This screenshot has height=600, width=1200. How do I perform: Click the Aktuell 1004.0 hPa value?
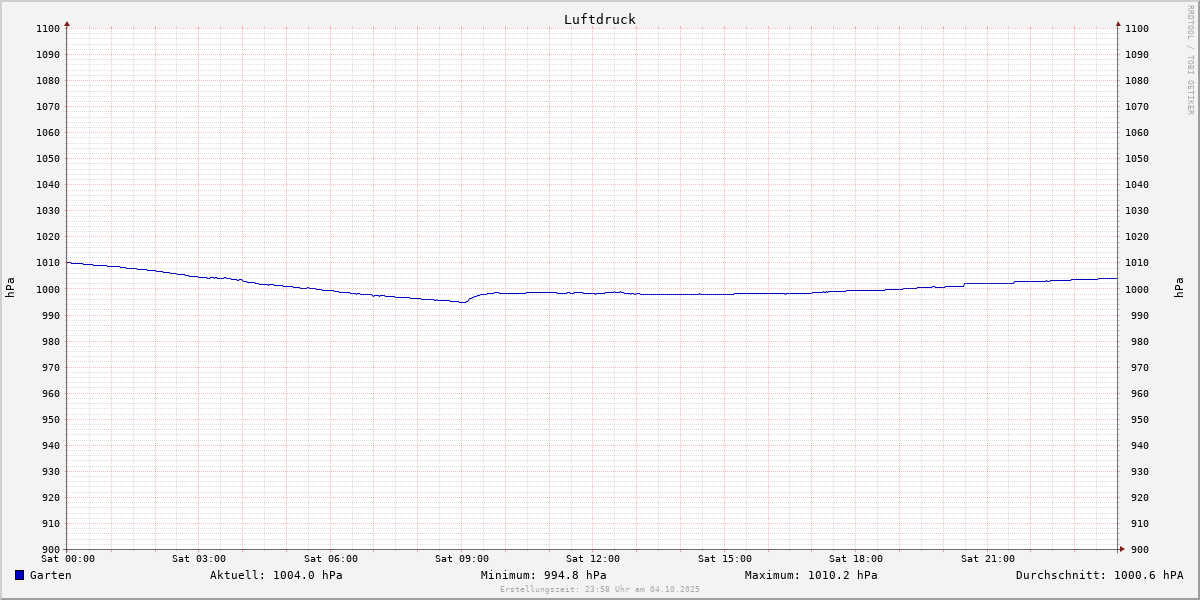276,575
